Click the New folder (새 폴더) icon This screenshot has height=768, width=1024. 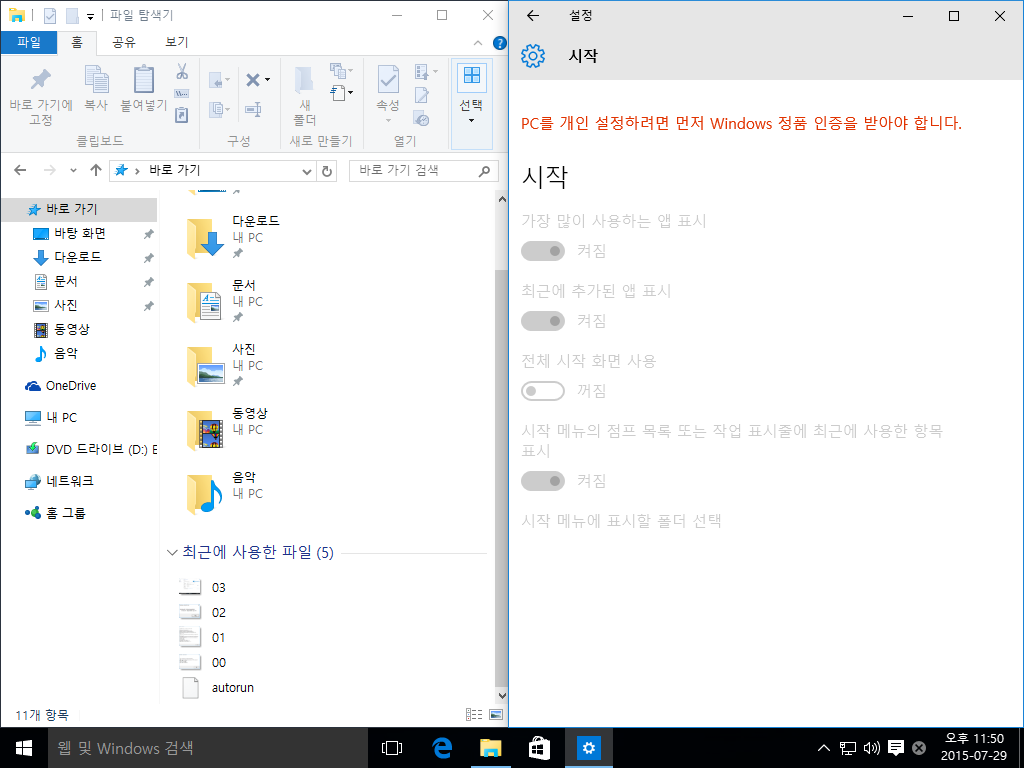pyautogui.click(x=304, y=80)
